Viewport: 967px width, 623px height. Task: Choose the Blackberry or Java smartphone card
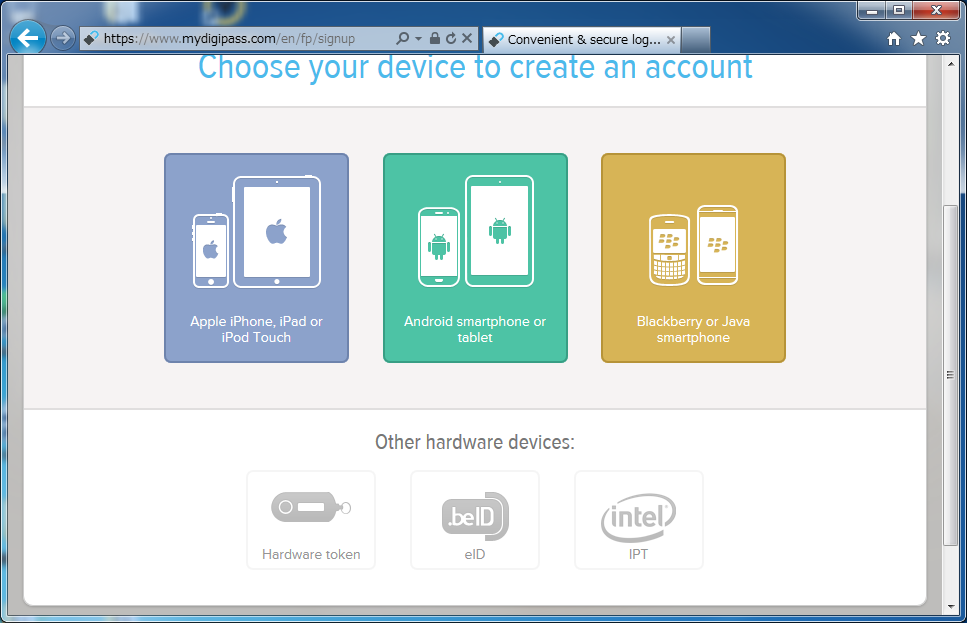[x=693, y=258]
